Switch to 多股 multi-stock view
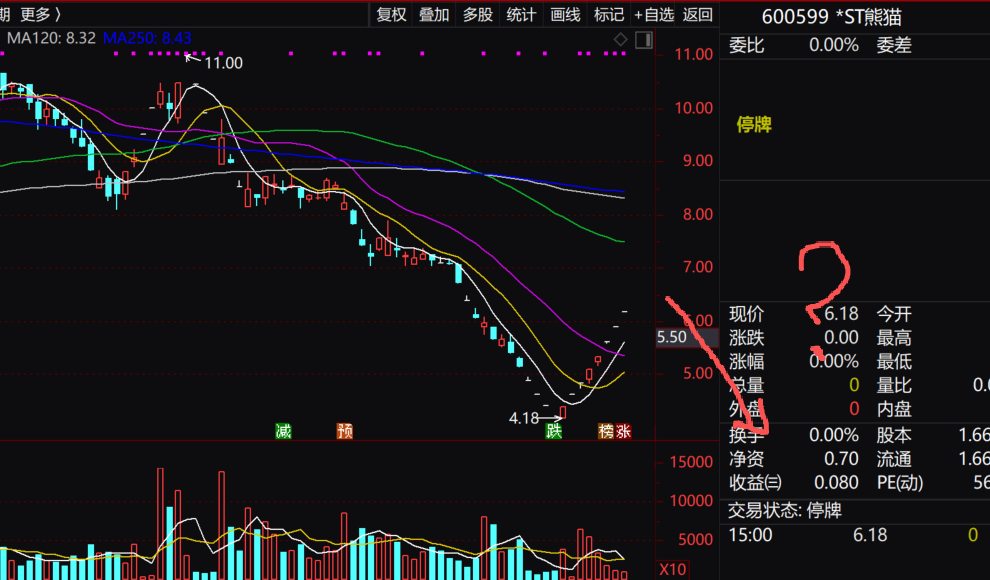The width and height of the screenshot is (990, 580). [478, 14]
